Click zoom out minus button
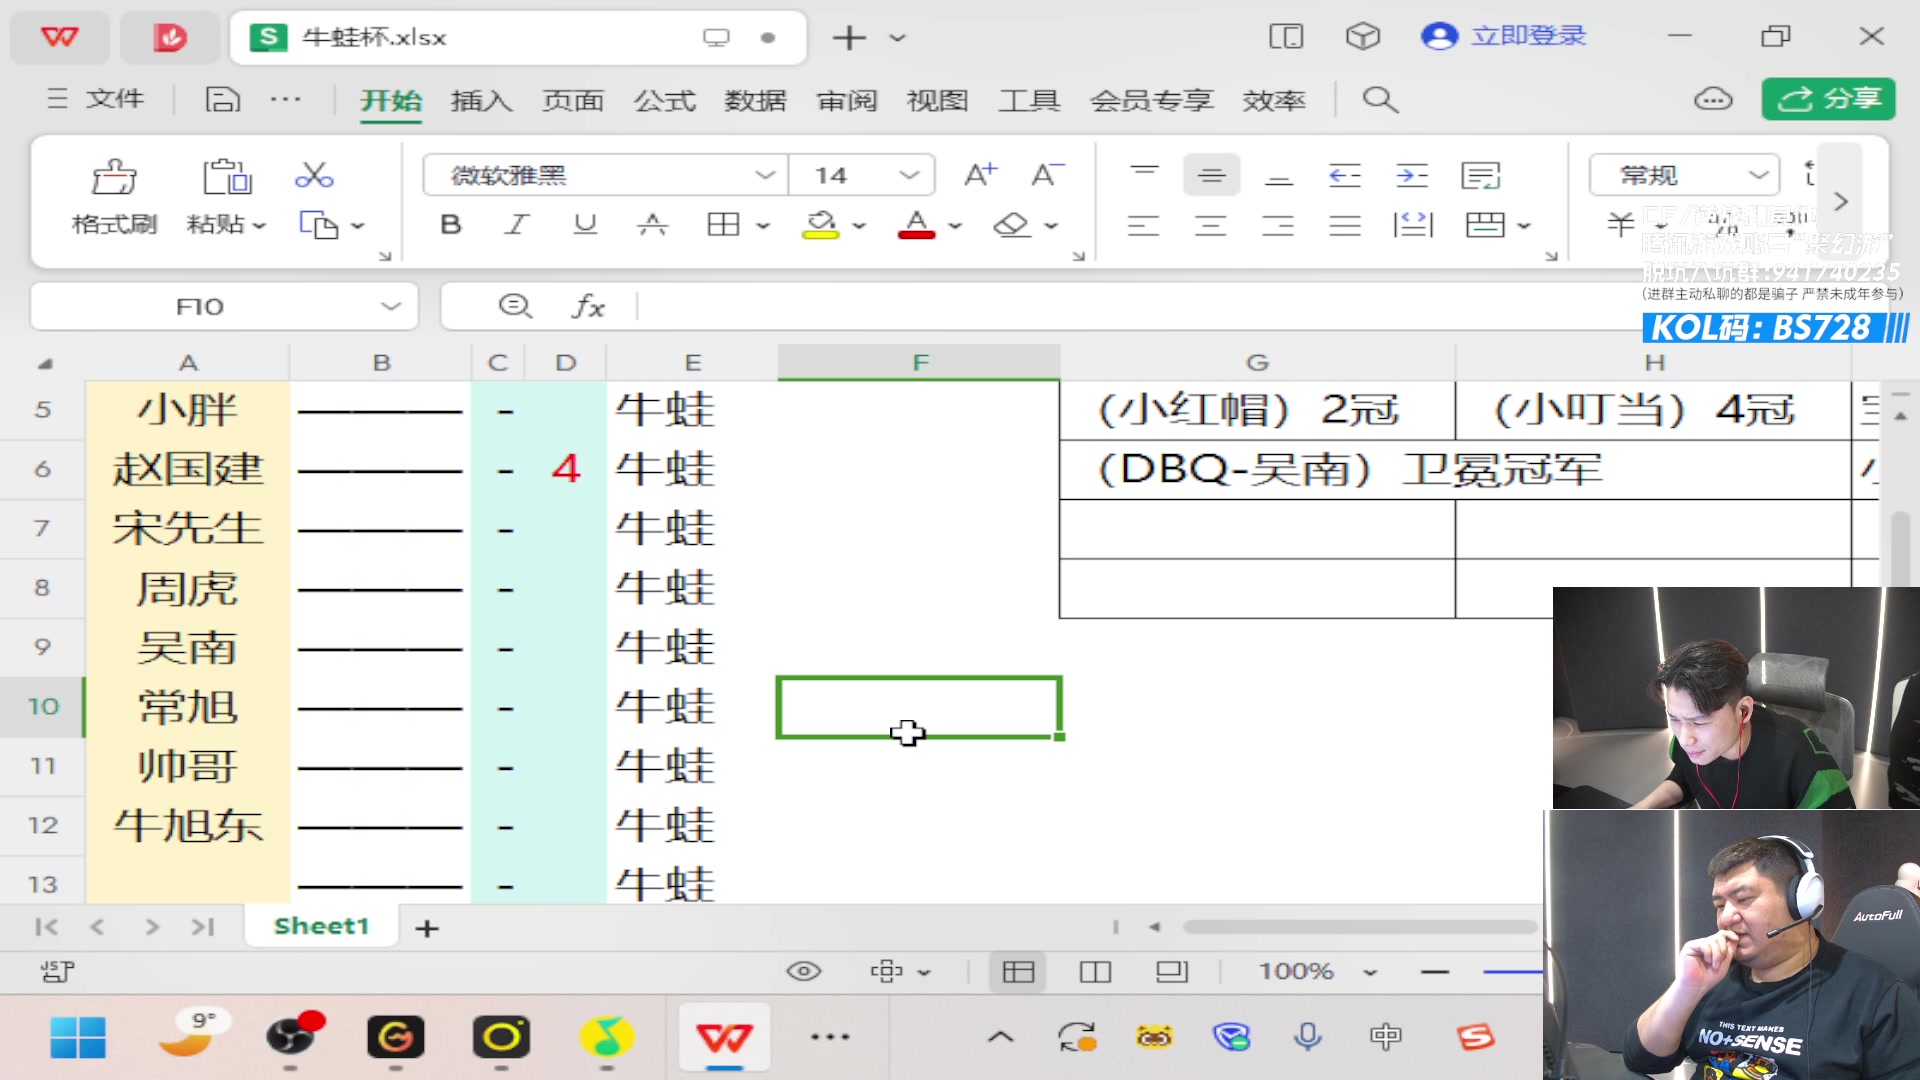Image resolution: width=1920 pixels, height=1080 pixels. pos(1435,971)
